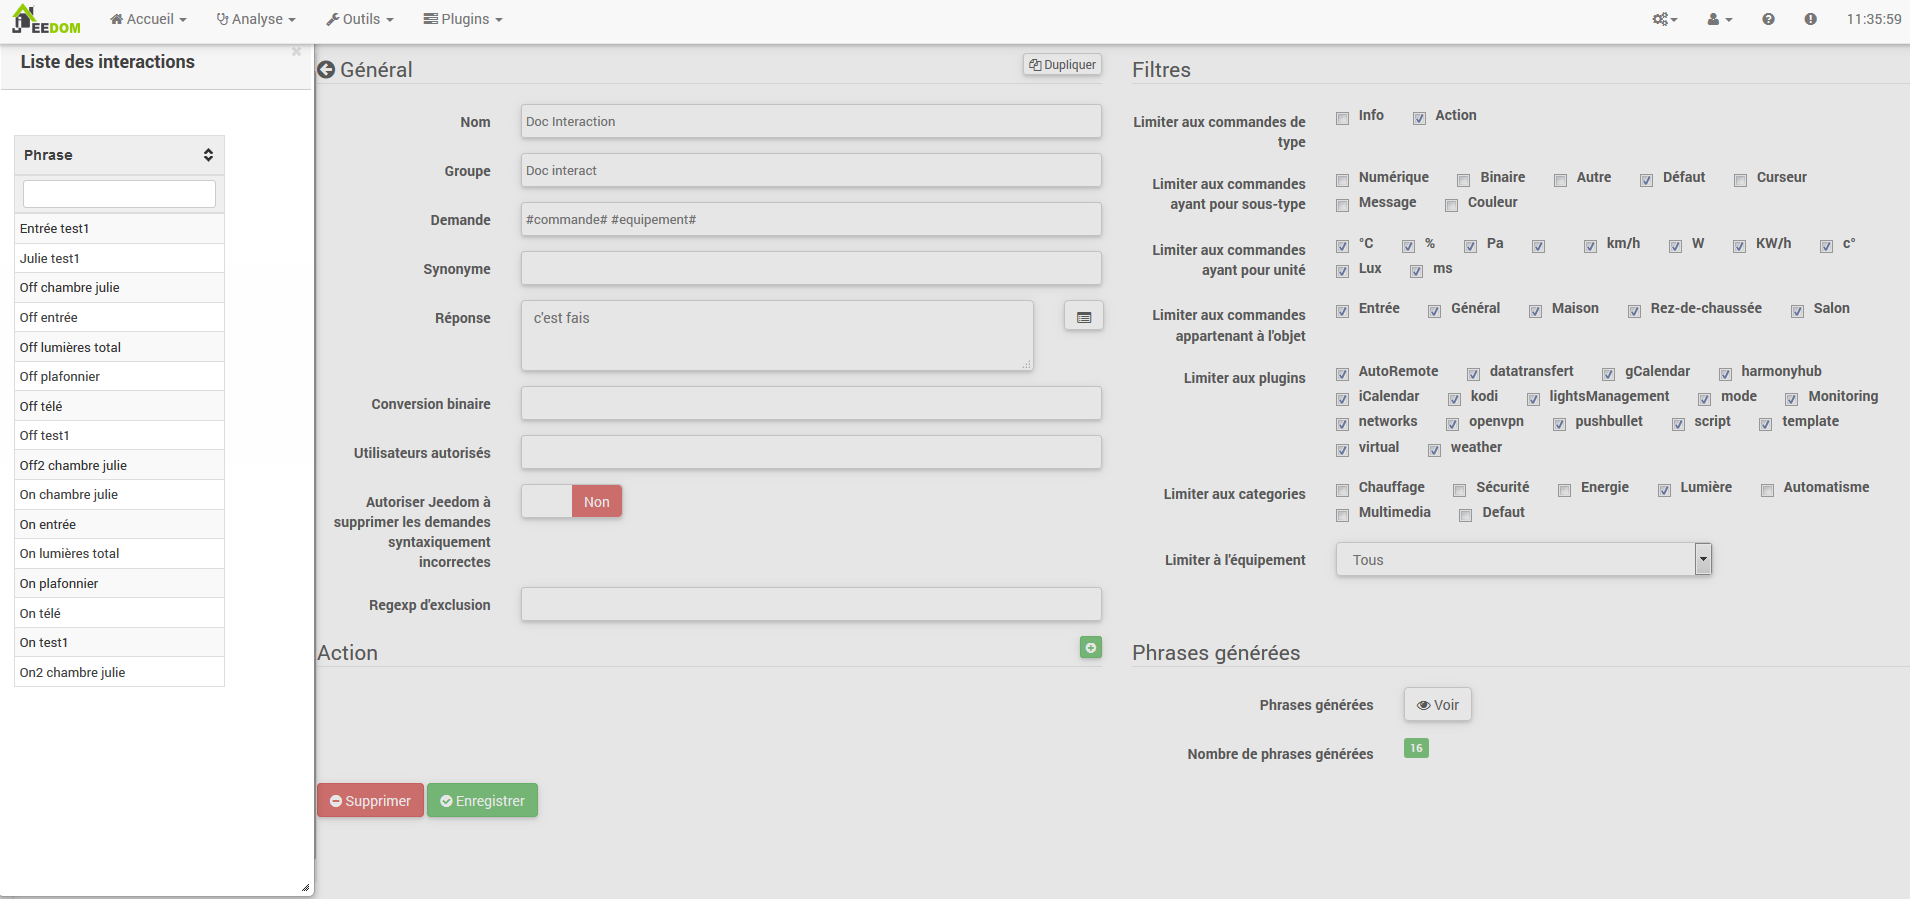This screenshot has height=899, width=1910.
Task: Click the exclamation info icon in header
Action: coord(1810,20)
